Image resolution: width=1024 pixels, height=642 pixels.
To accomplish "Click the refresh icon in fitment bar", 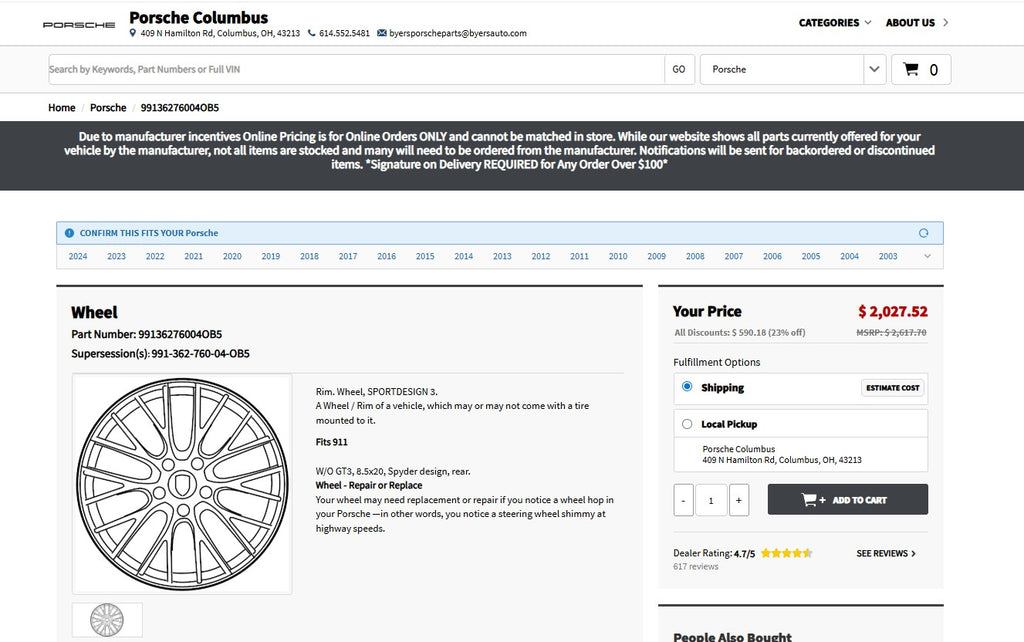I will (923, 233).
